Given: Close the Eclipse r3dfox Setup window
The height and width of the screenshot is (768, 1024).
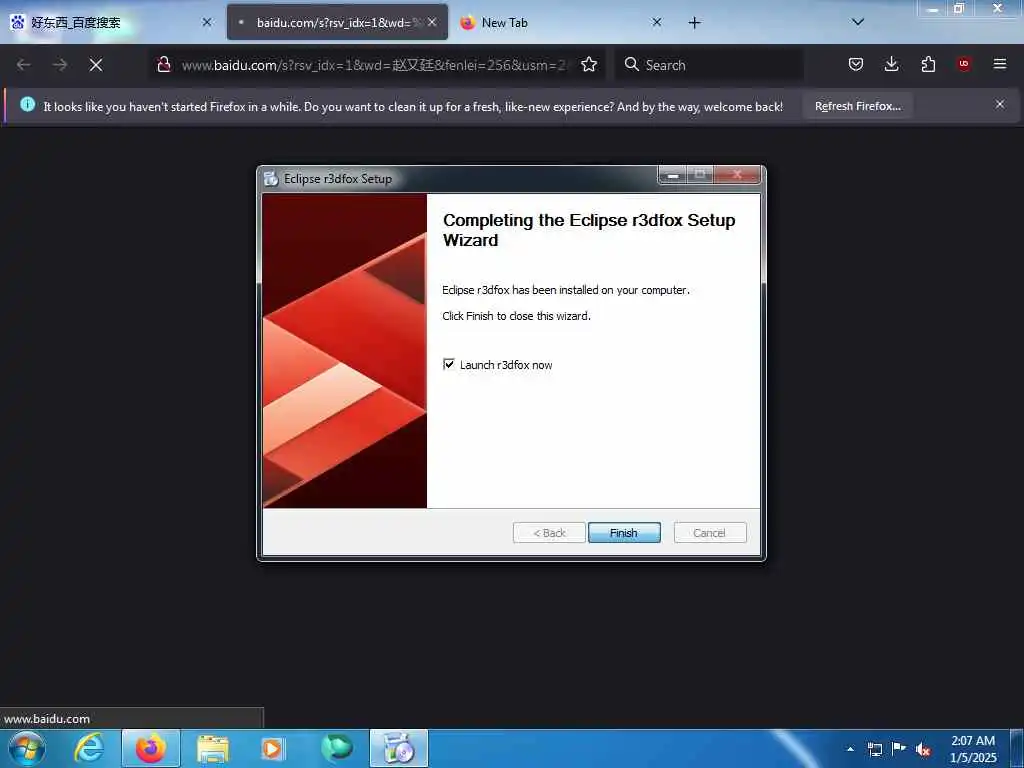Looking at the screenshot, I should click(737, 174).
